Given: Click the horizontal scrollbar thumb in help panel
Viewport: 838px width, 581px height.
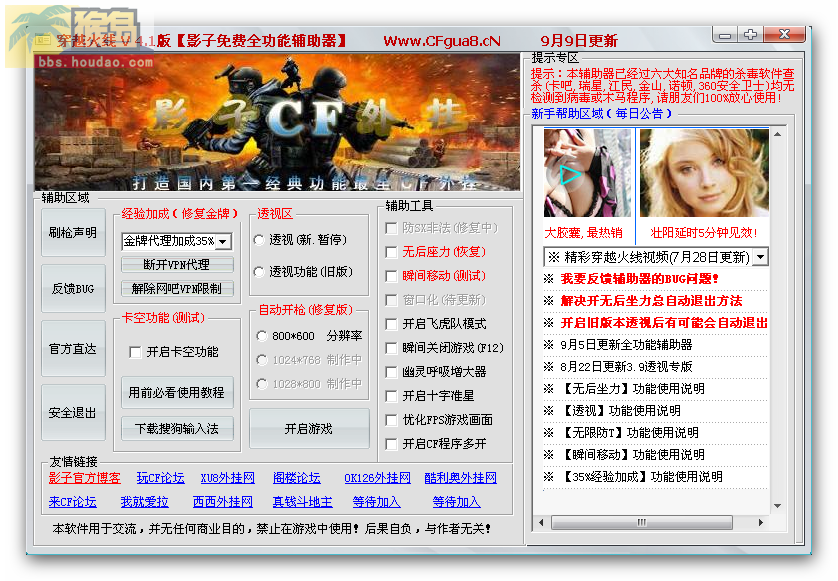Looking at the screenshot, I should tap(641, 522).
